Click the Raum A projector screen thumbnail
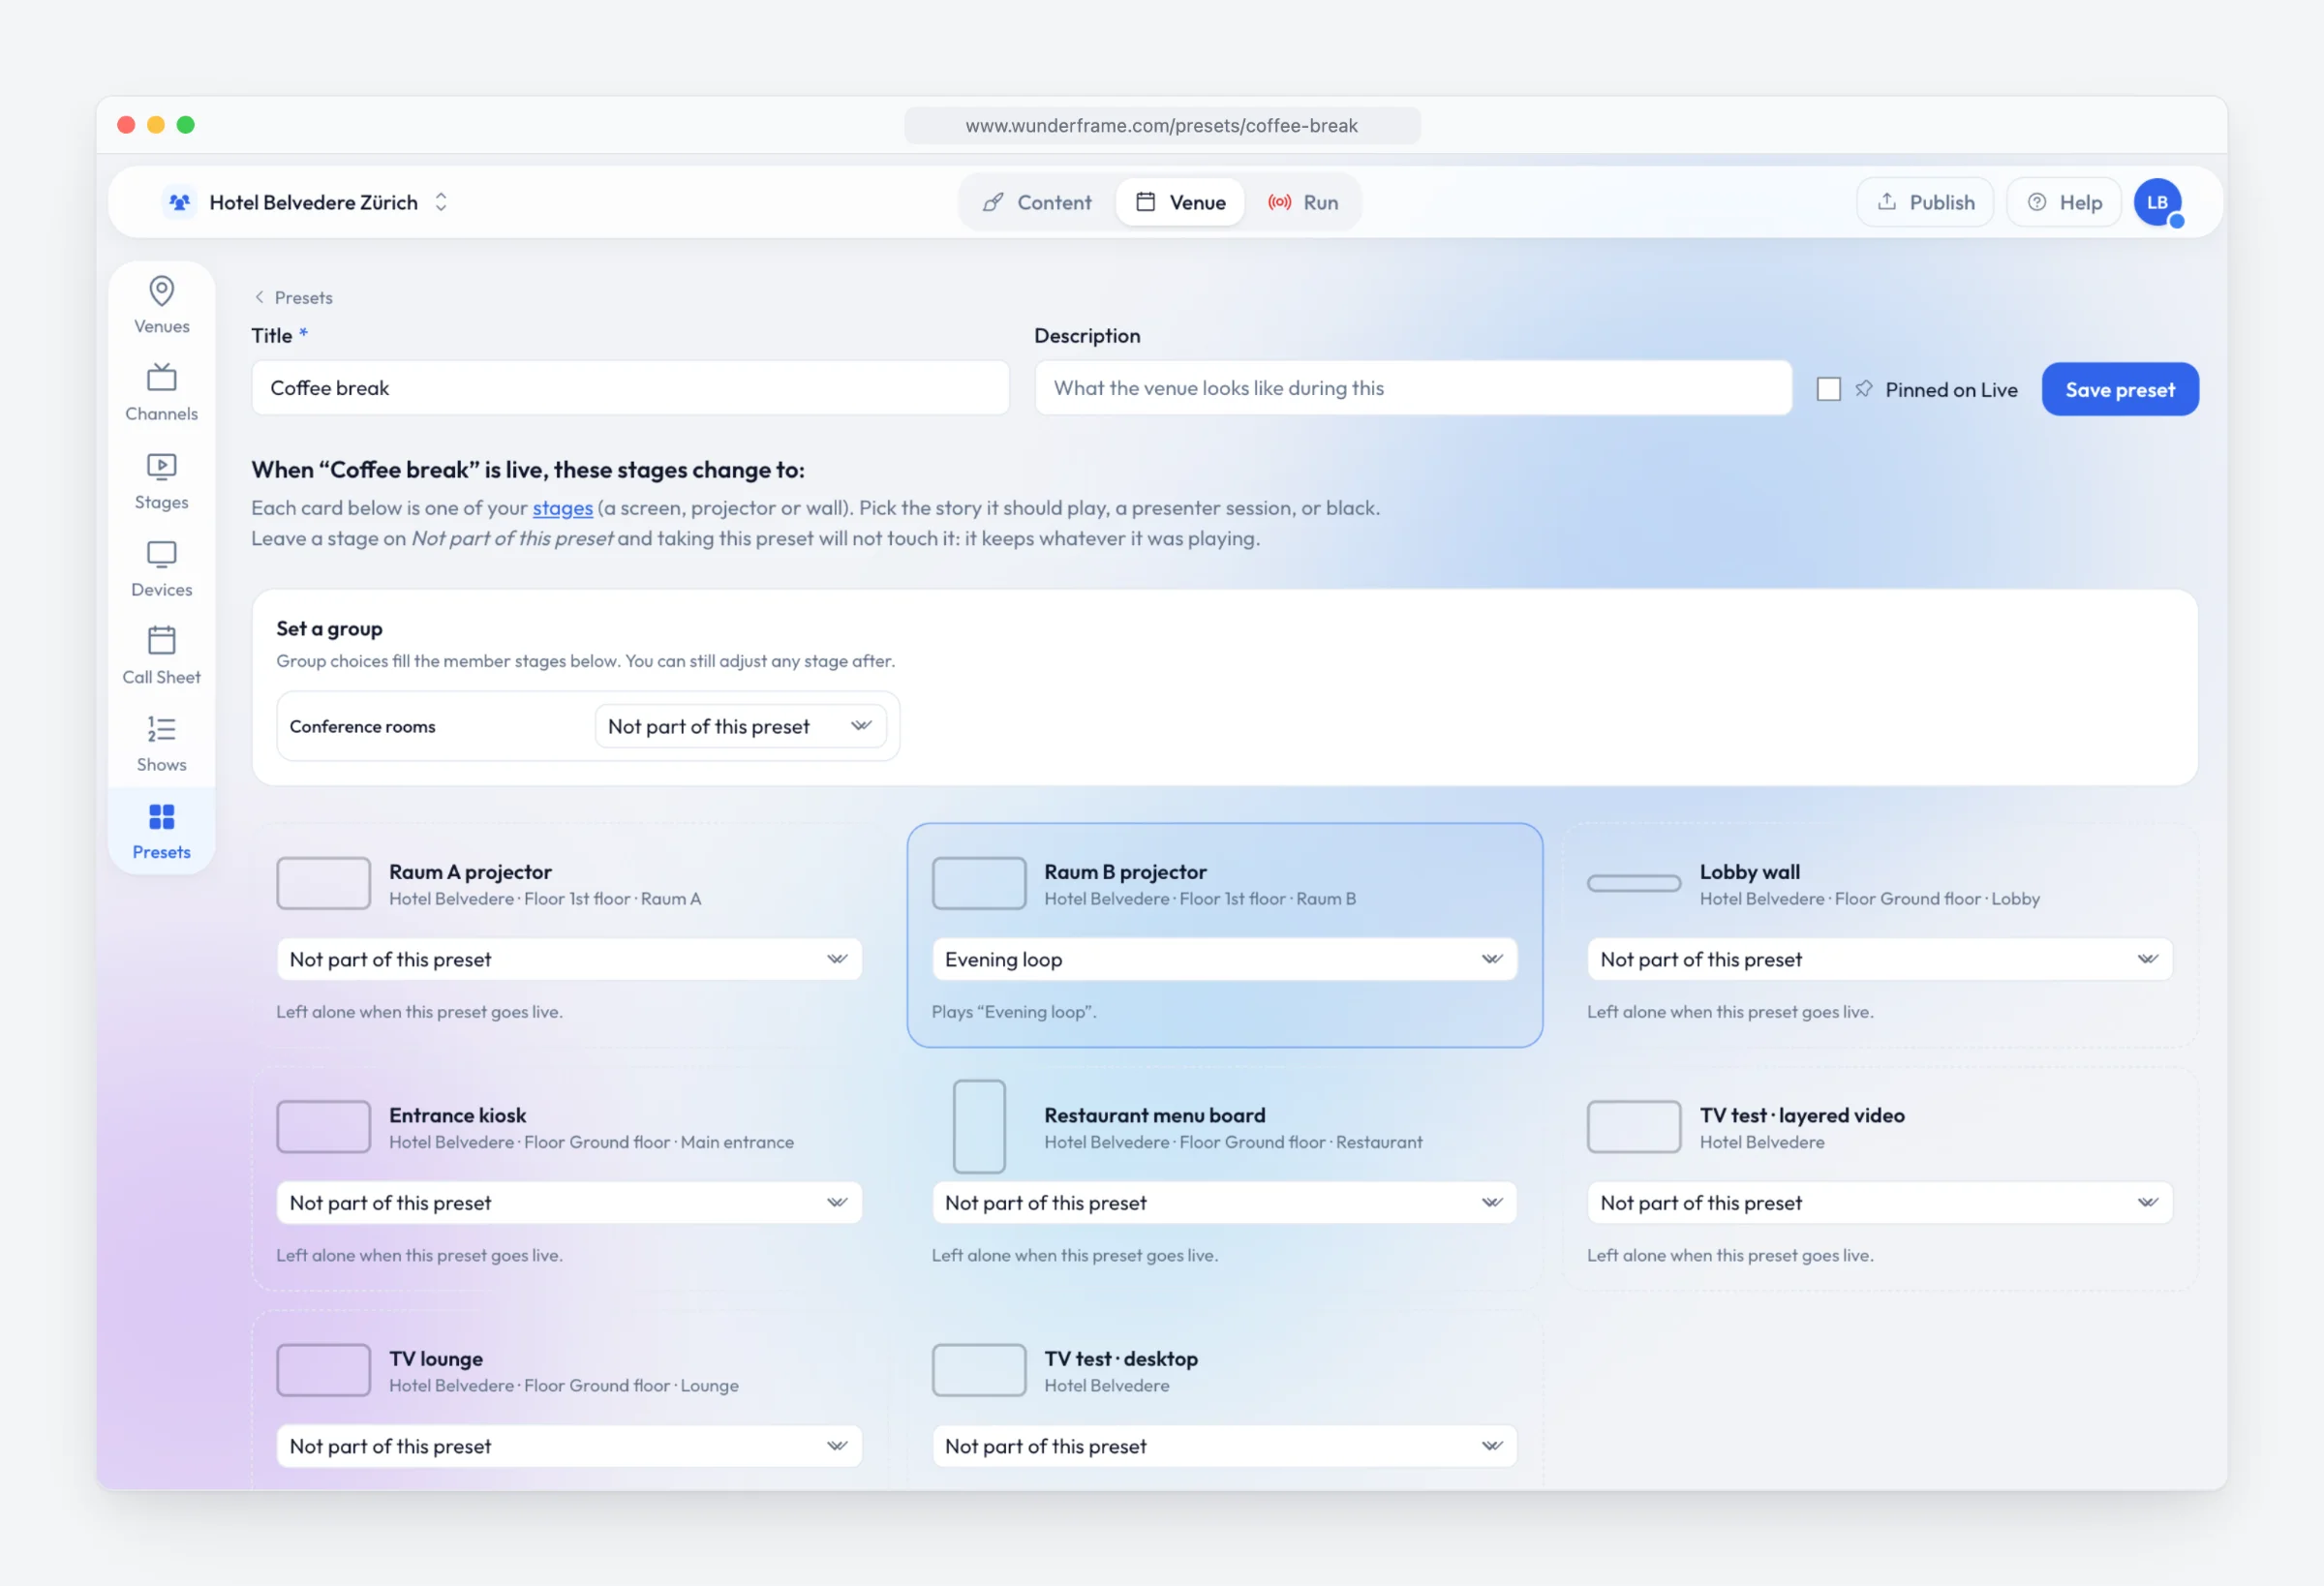 pyautogui.click(x=323, y=883)
